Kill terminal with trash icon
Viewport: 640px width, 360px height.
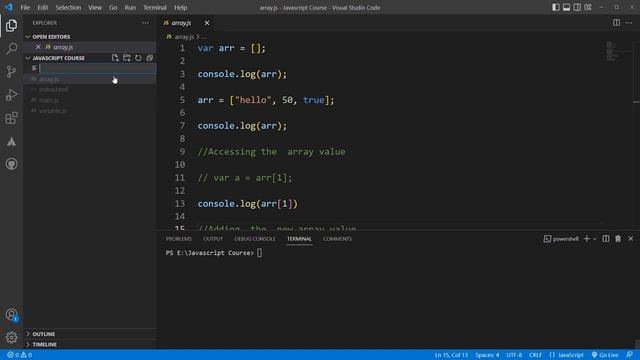click(618, 239)
